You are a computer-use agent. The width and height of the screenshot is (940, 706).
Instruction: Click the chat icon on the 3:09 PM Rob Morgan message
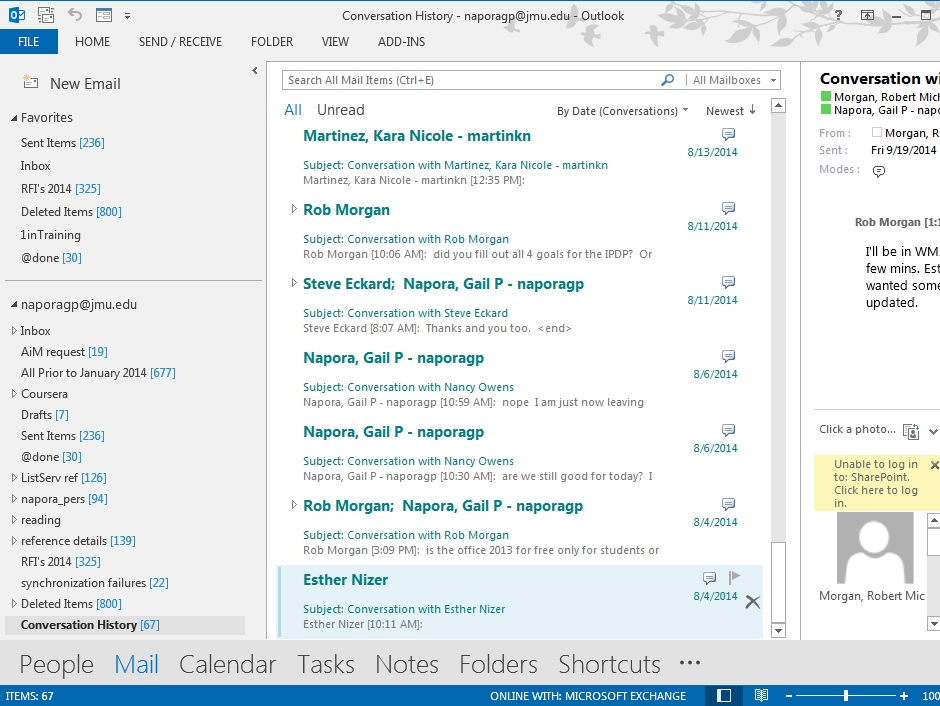(x=728, y=504)
